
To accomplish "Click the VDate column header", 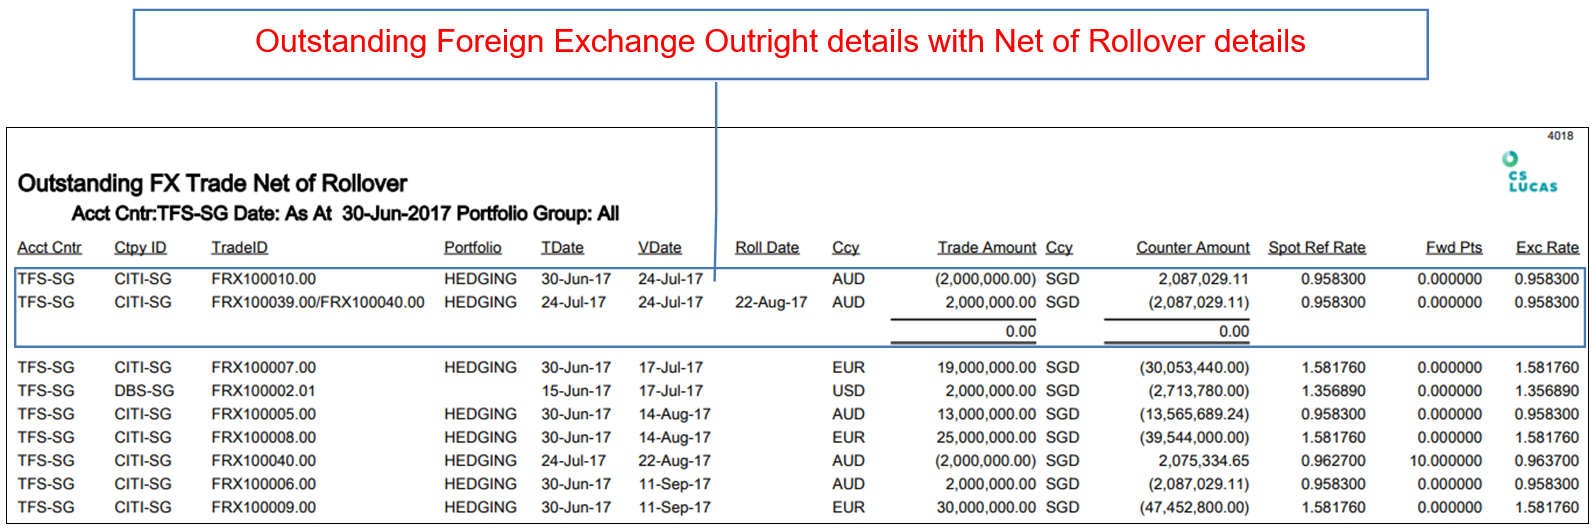I will (660, 248).
